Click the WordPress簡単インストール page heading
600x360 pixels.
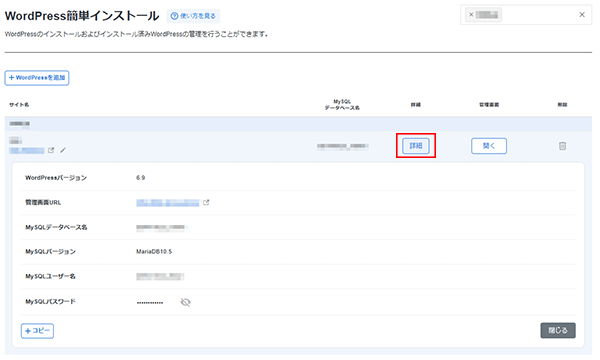coord(82,16)
